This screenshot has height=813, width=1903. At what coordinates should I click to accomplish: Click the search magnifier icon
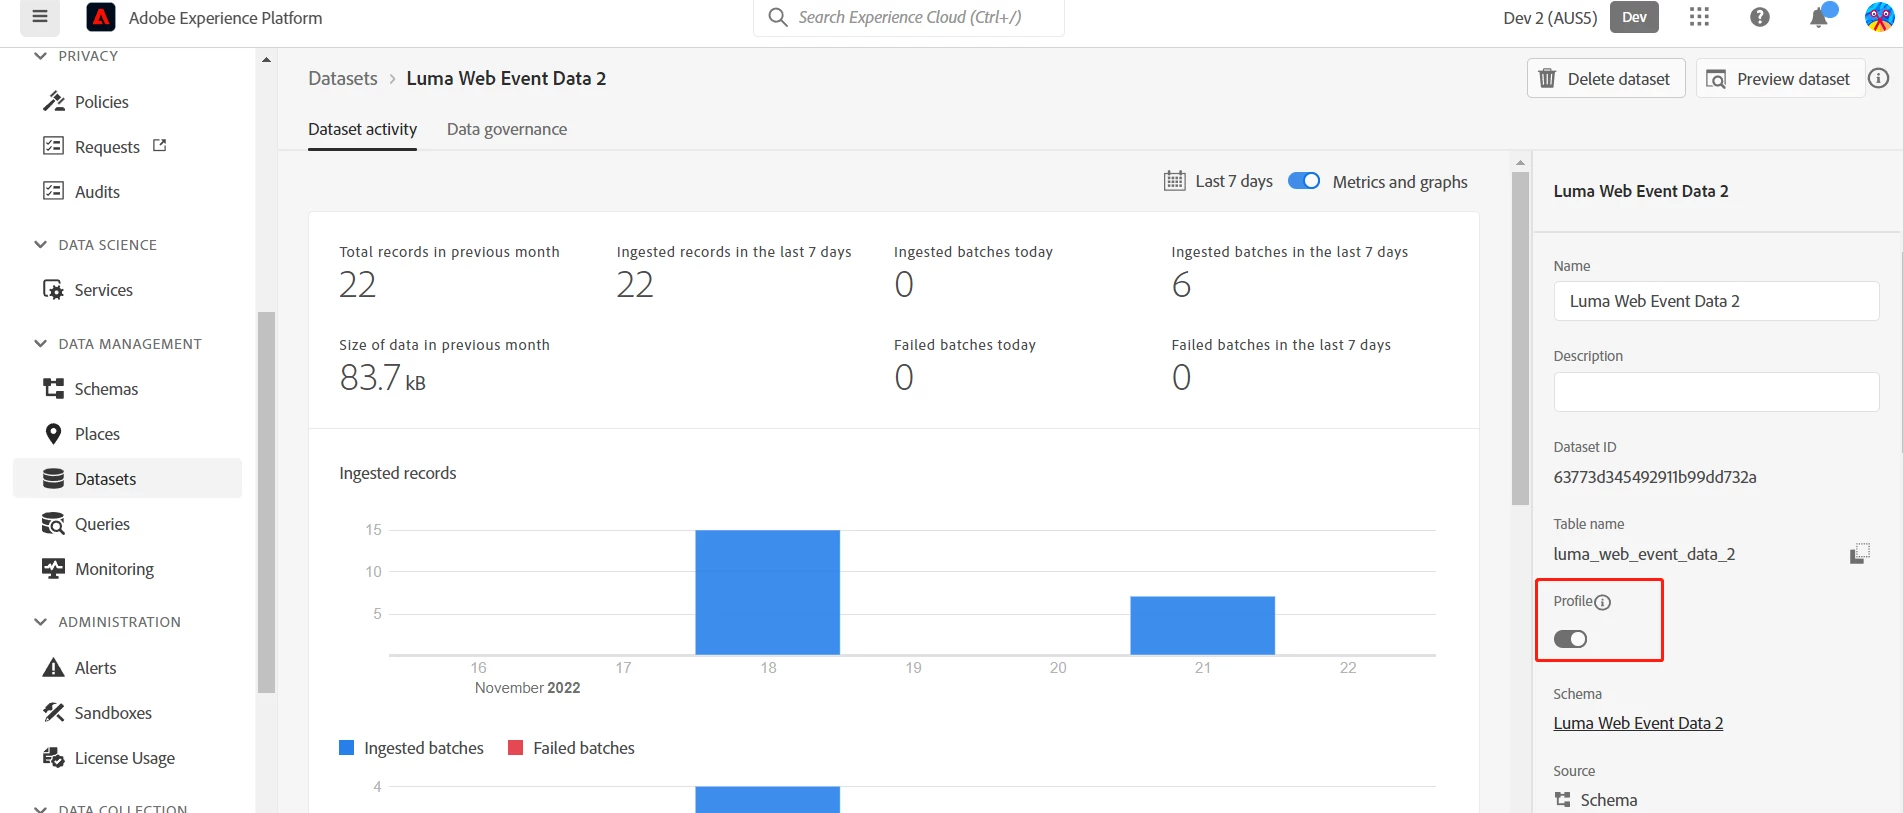[778, 17]
